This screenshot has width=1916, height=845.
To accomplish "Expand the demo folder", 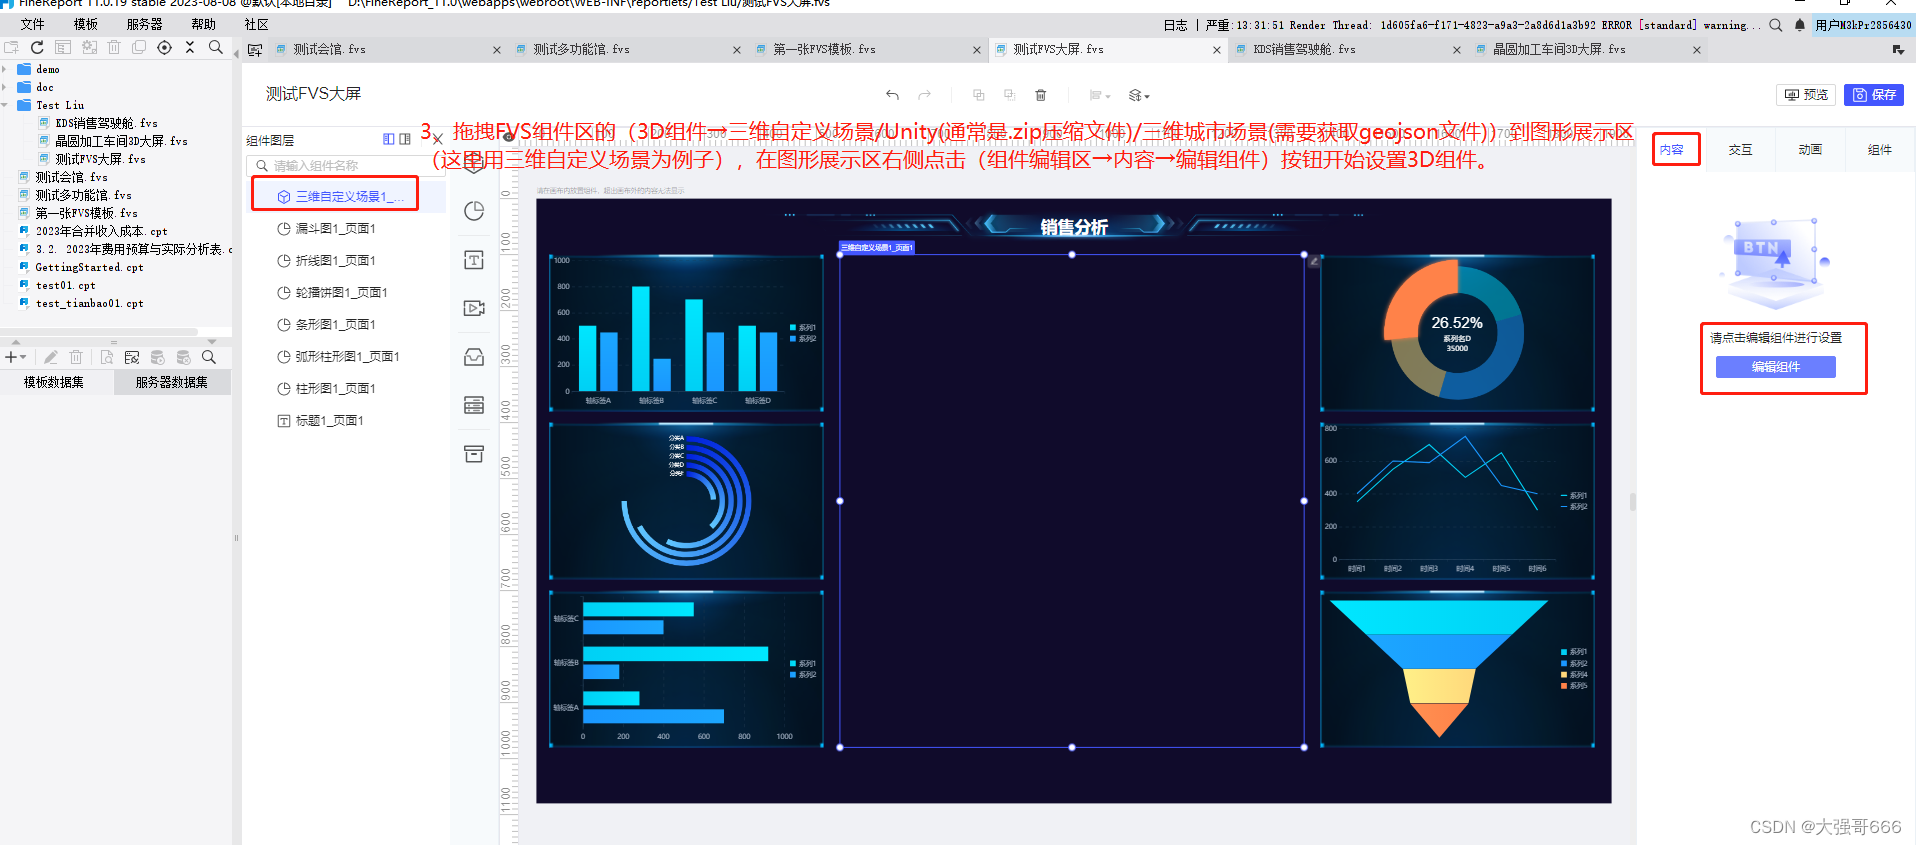I will coord(5,69).
